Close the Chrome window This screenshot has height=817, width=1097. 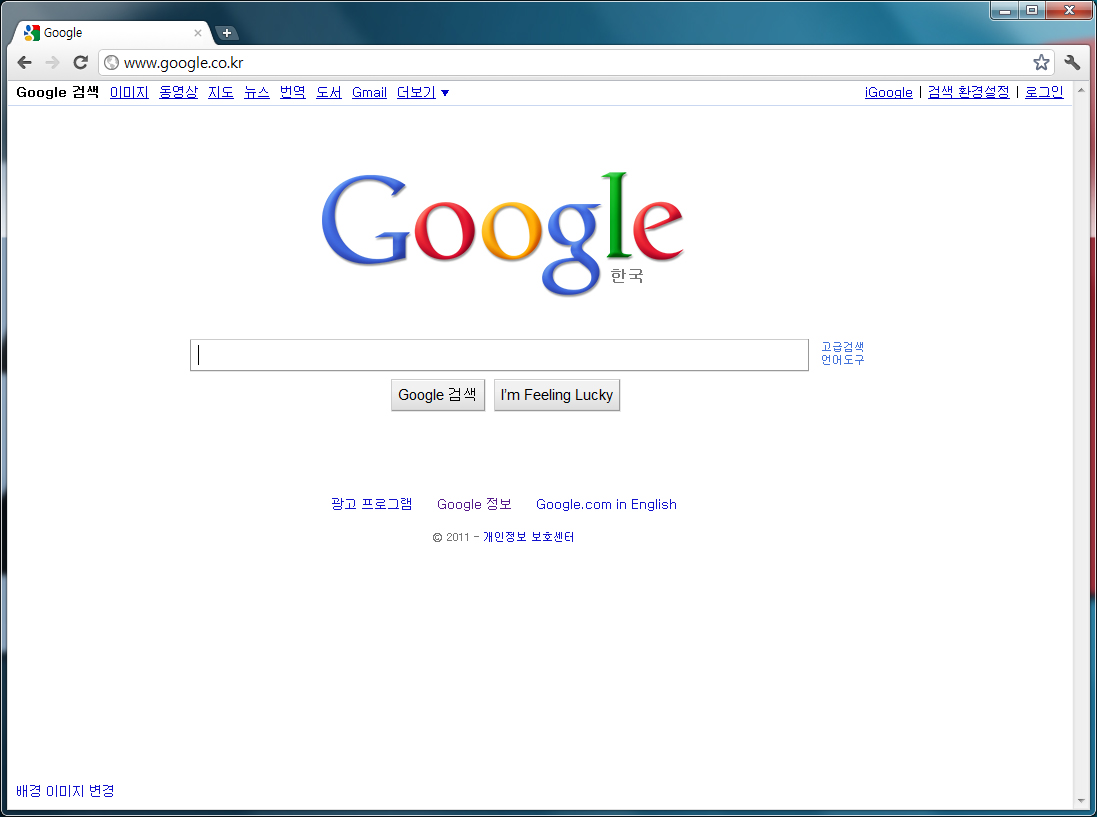tap(1069, 10)
